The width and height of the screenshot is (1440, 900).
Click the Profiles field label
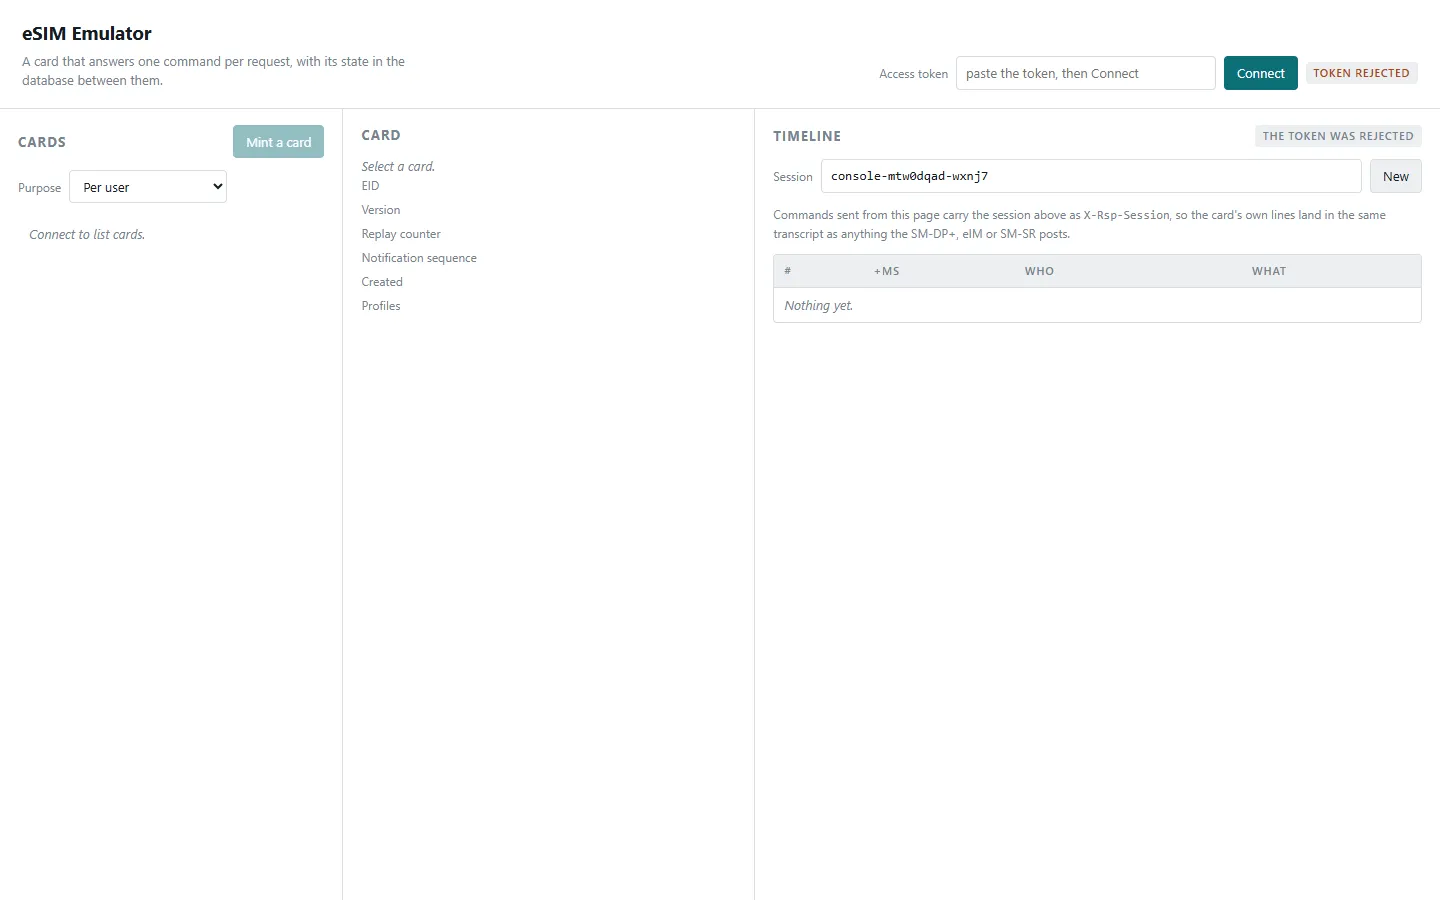click(381, 306)
